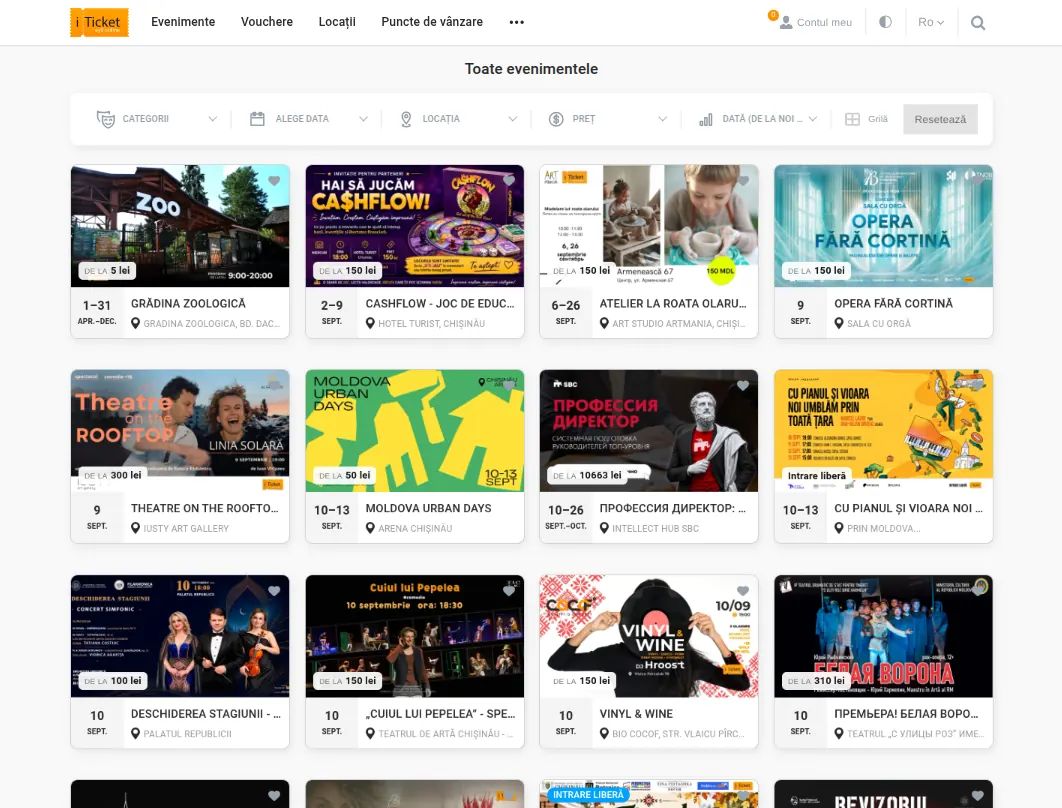Favorite the Atelier la roata olarului heart
This screenshot has height=808, width=1062.
point(743,181)
